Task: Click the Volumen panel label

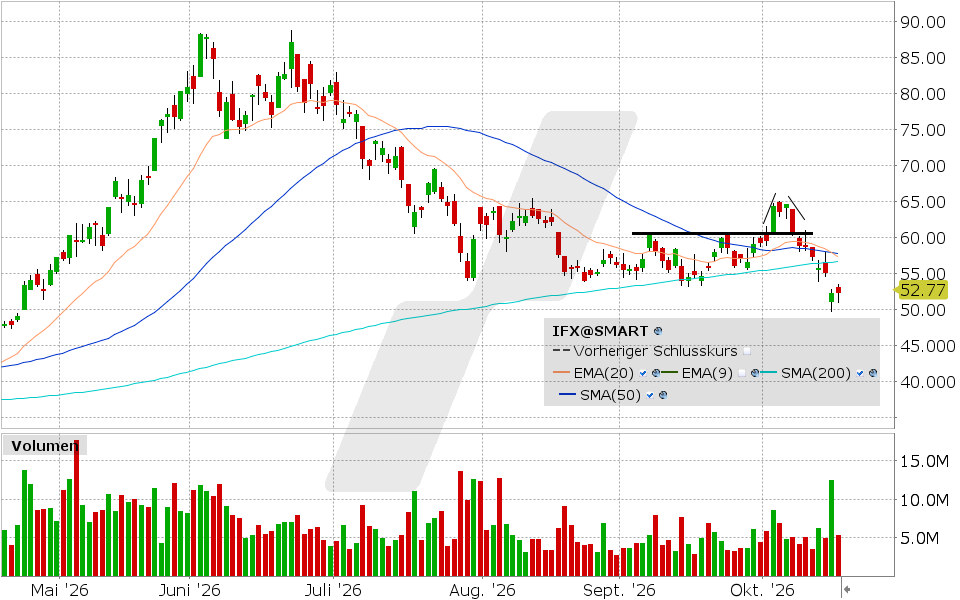Action: coord(45,446)
